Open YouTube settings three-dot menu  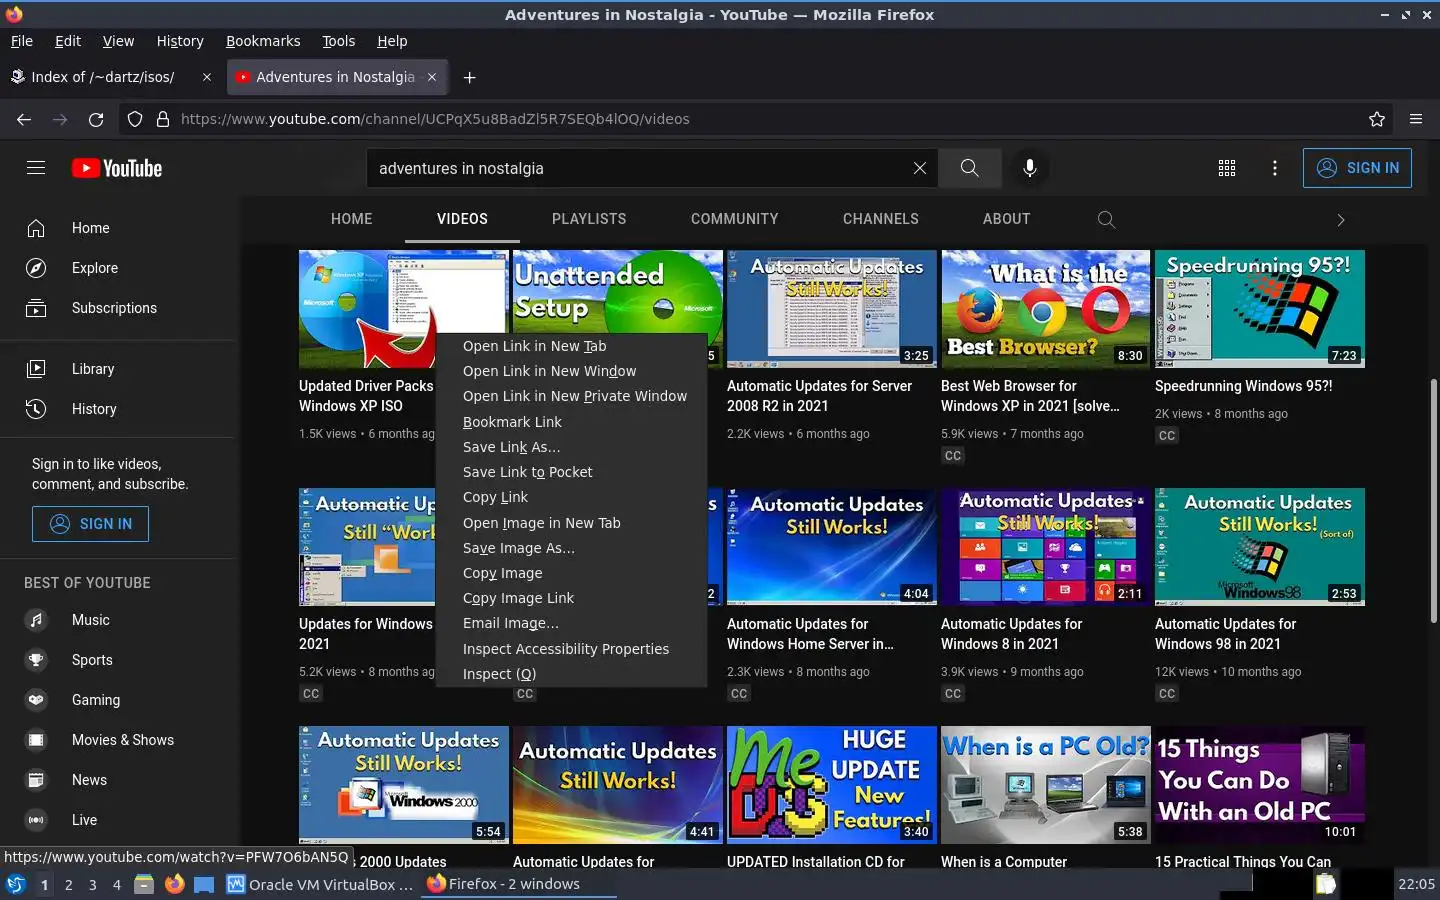[x=1275, y=168]
